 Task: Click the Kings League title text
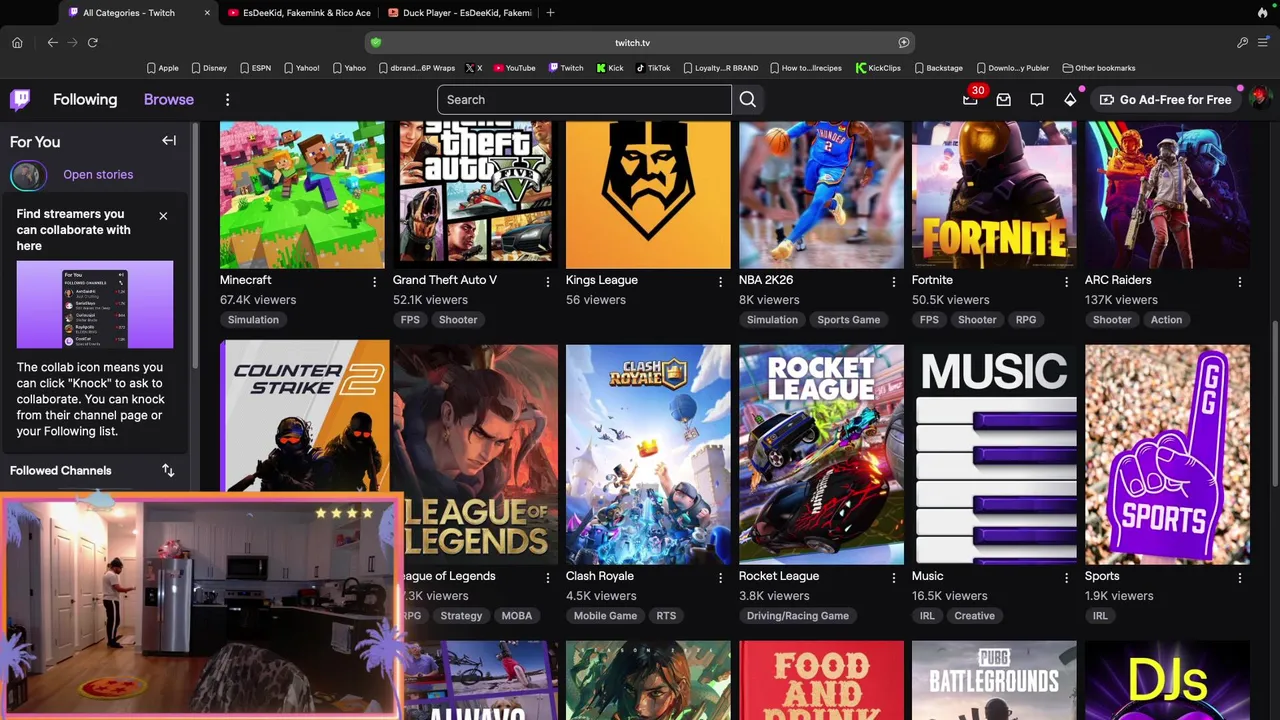pos(602,280)
